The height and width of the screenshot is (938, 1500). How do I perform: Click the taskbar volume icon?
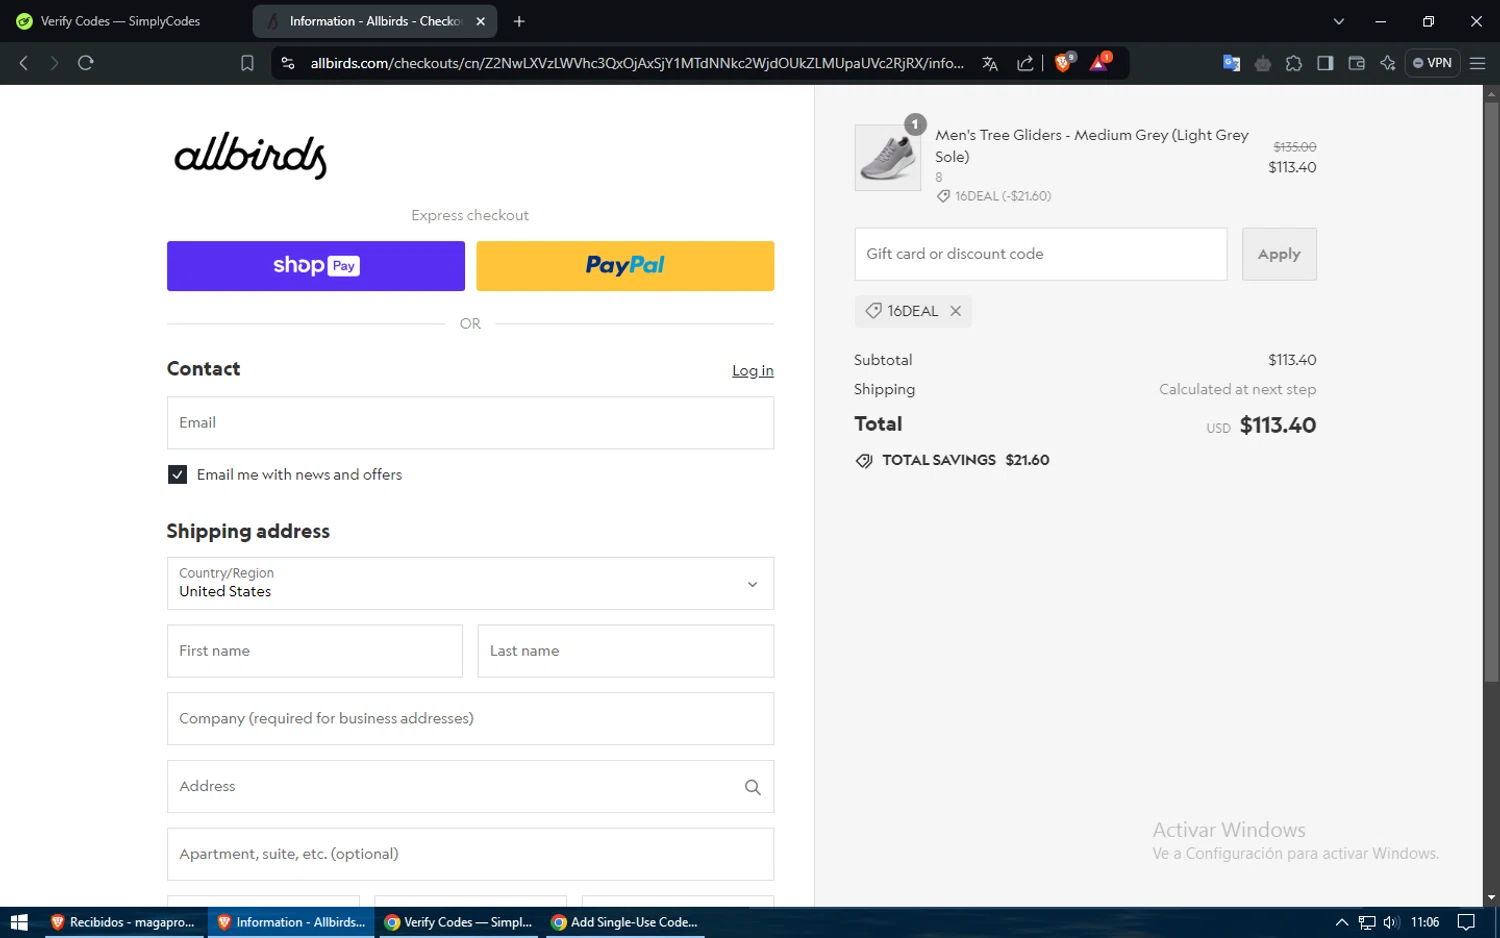point(1391,922)
